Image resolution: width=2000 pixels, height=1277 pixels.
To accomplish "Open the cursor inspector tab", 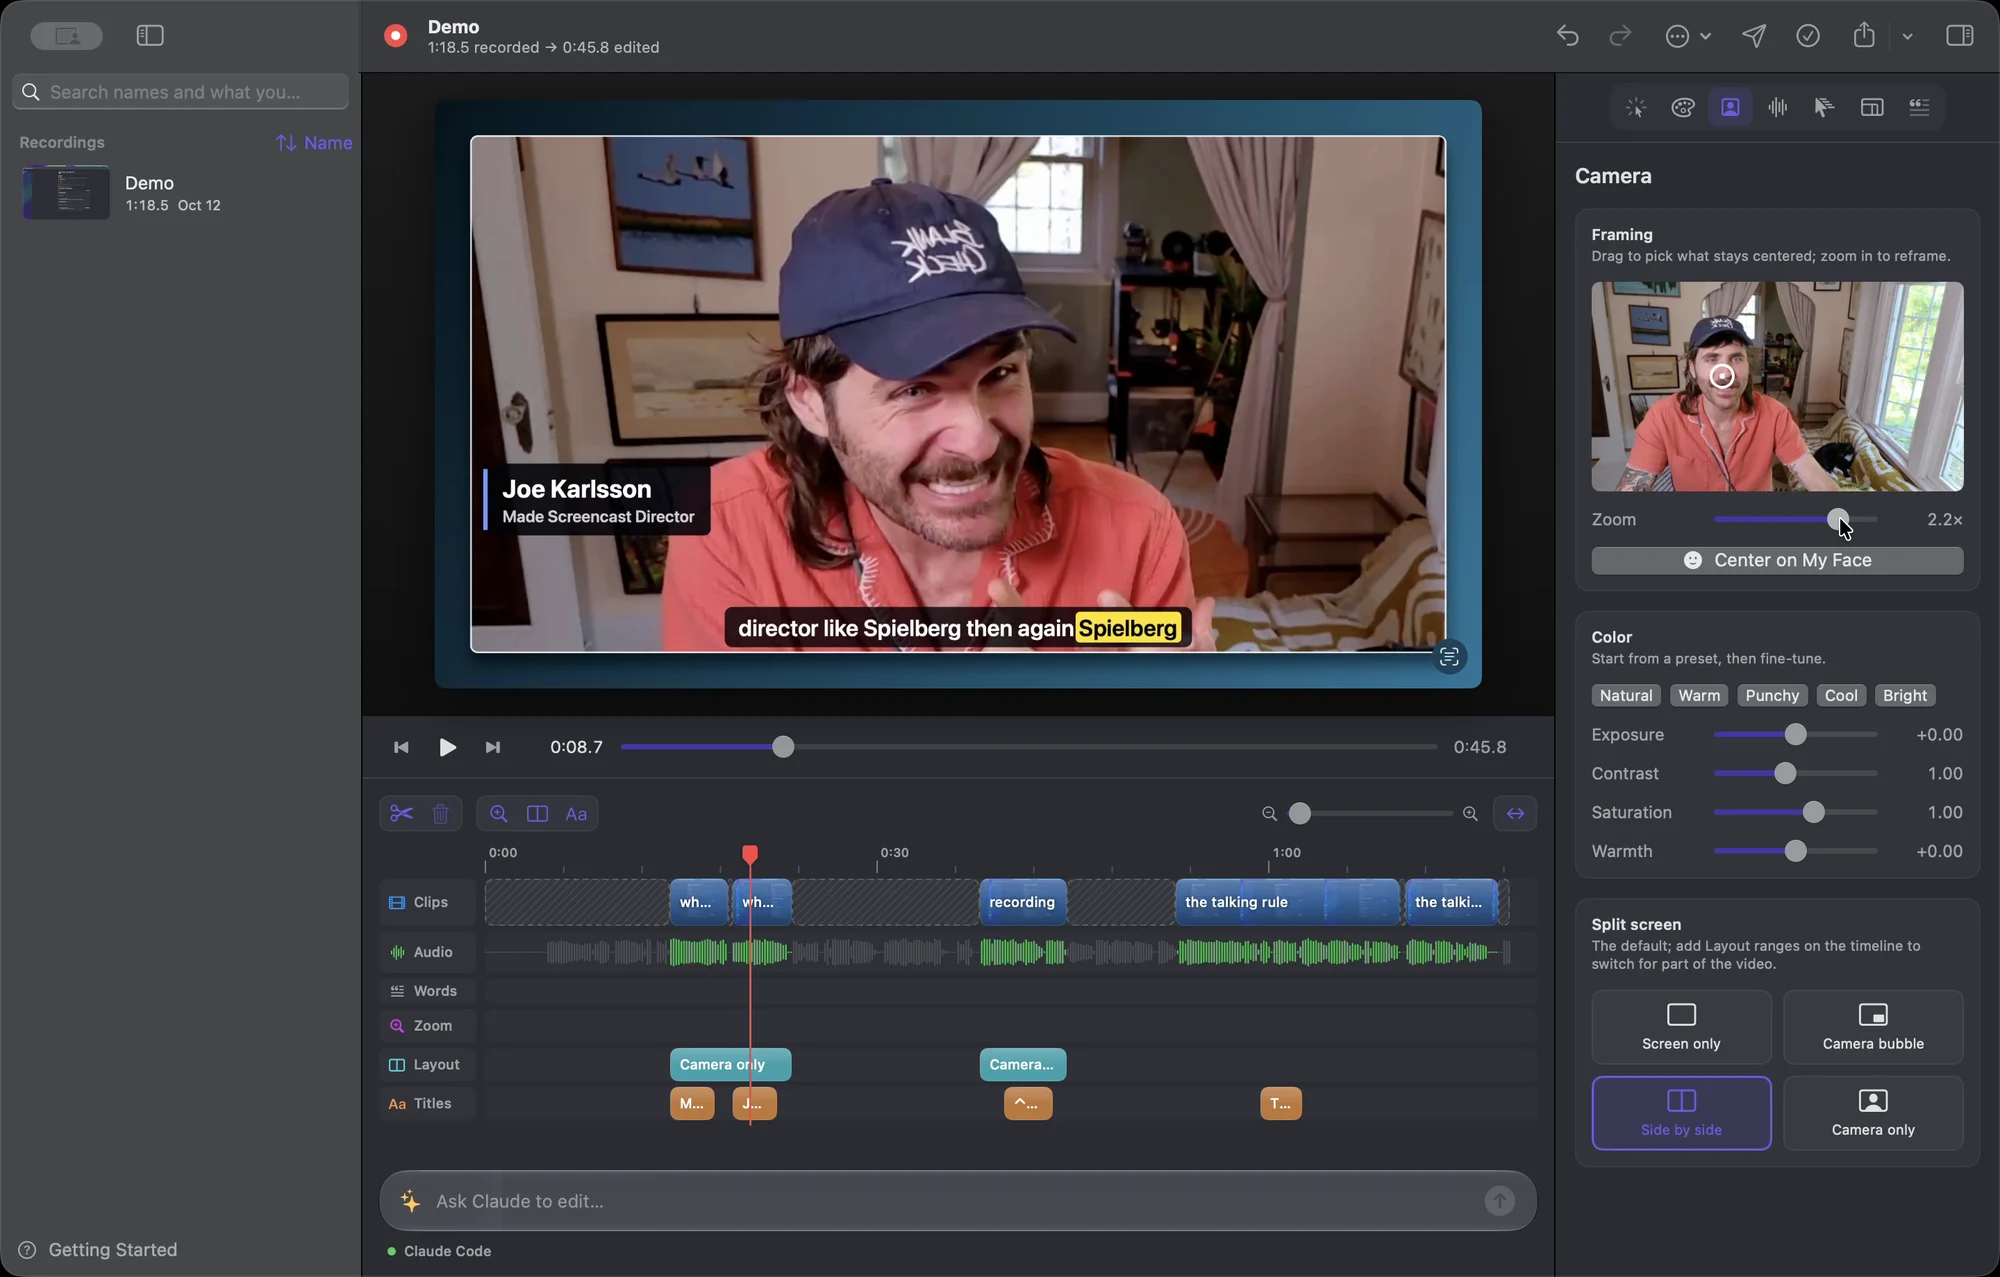I will 1824,107.
